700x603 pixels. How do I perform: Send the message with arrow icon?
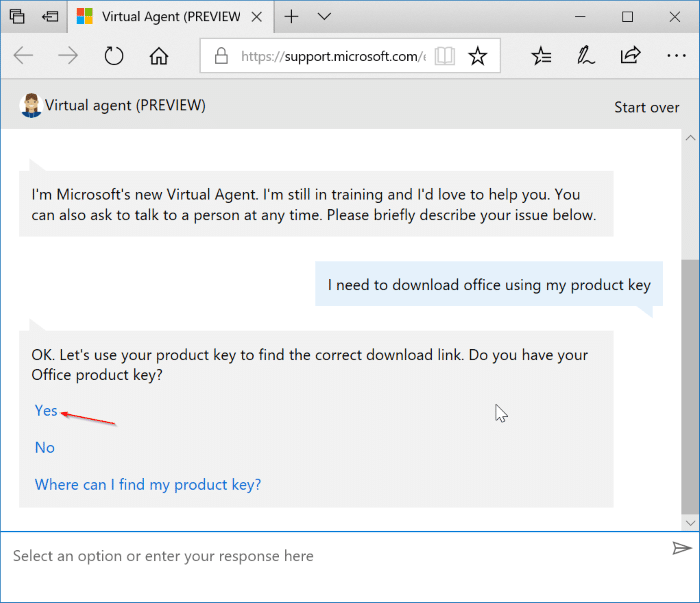coord(682,548)
